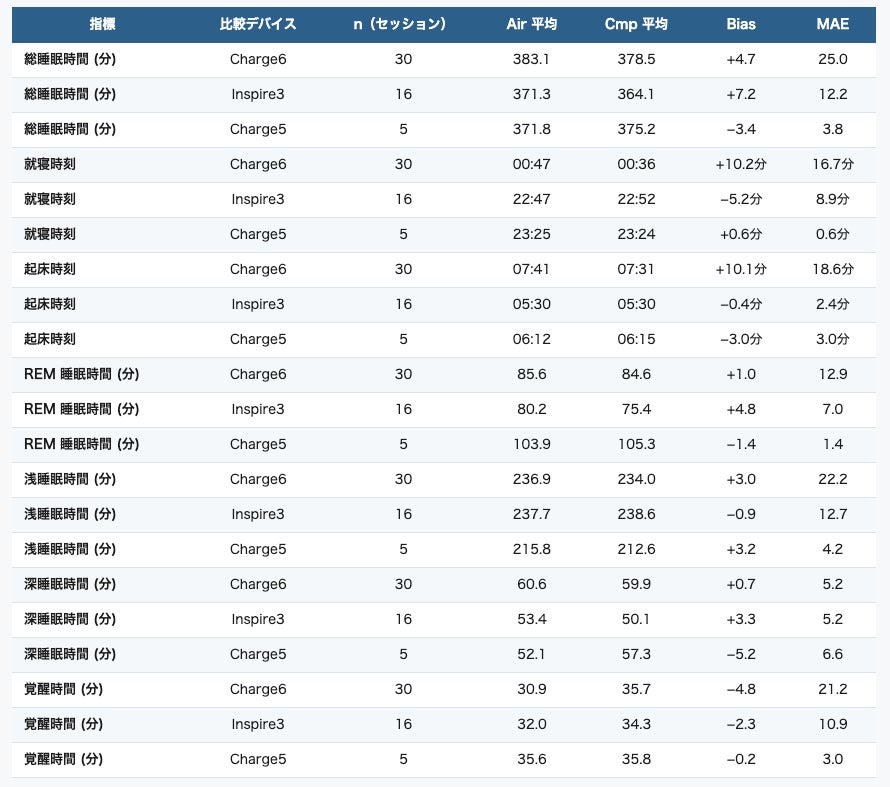
Task: Click the 103.9 REM Air average cell
Action: pyautogui.click(x=531, y=444)
